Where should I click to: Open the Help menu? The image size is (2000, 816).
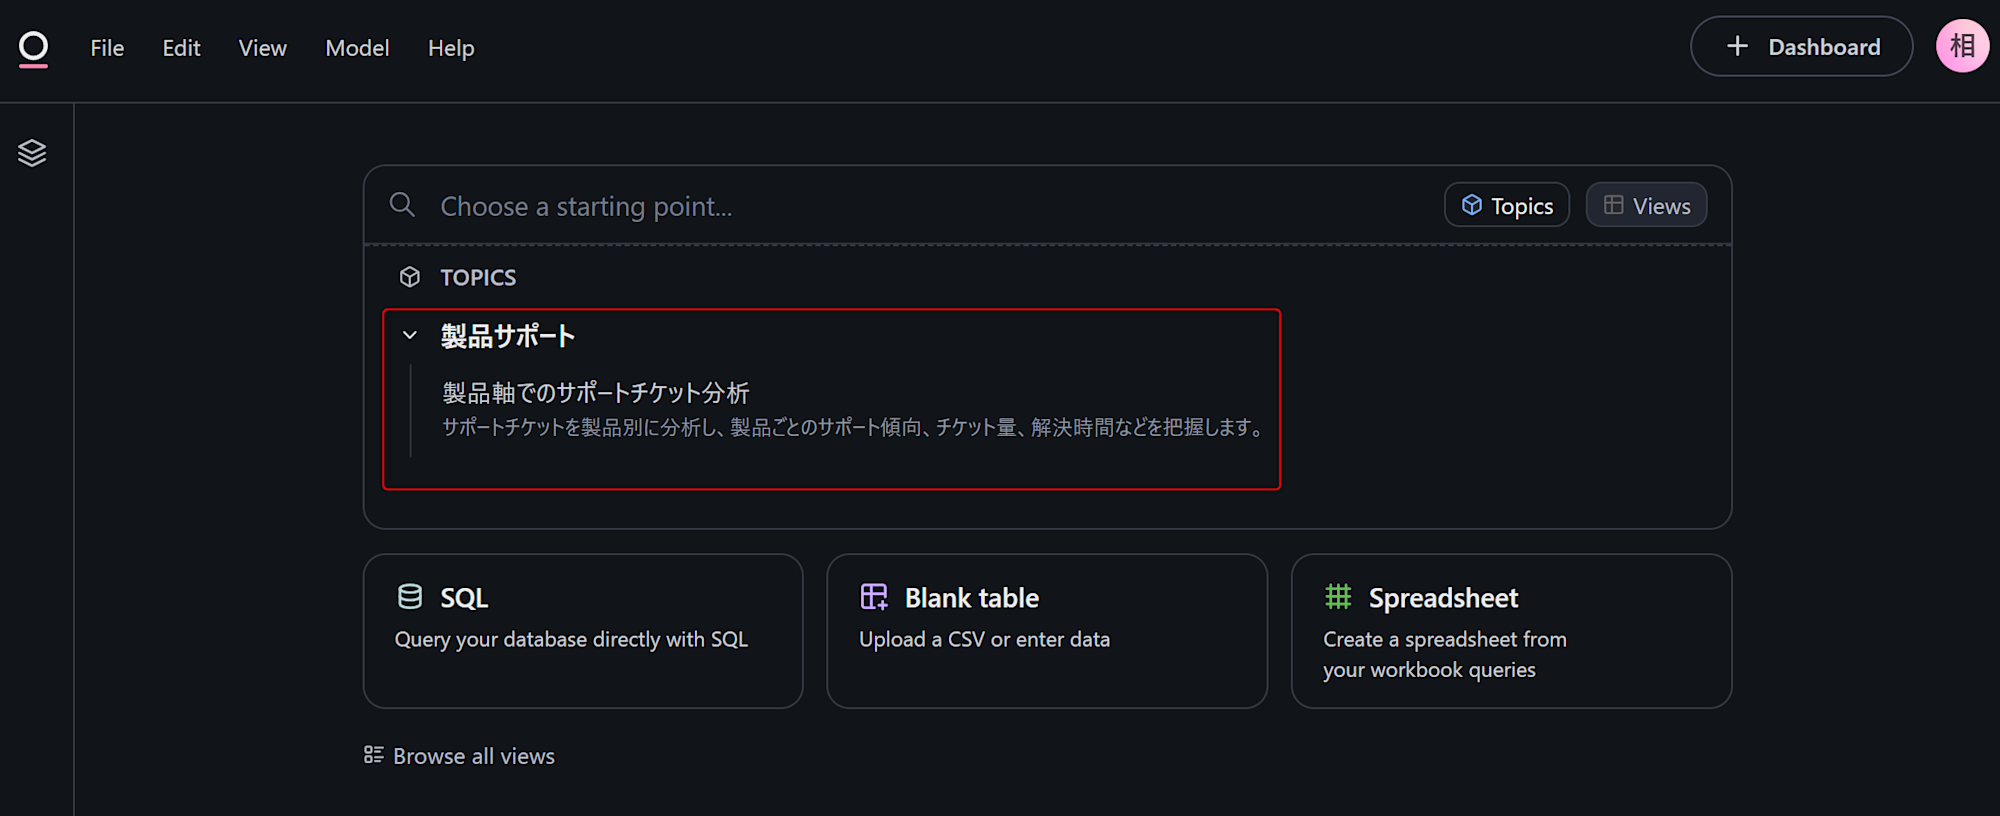point(451,48)
